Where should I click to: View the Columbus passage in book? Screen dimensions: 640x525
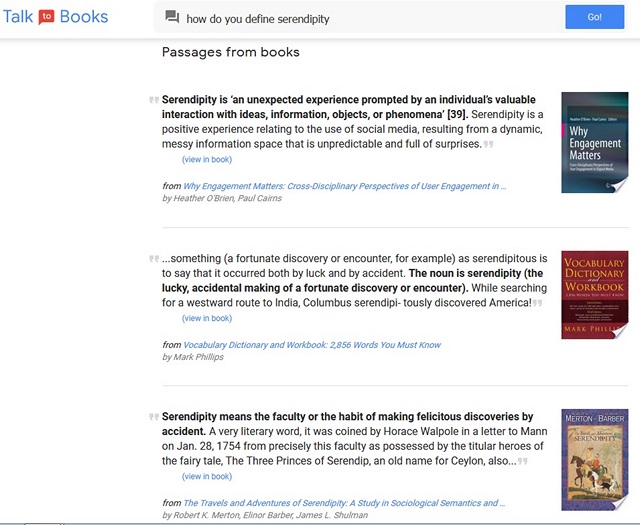pyautogui.click(x=207, y=318)
